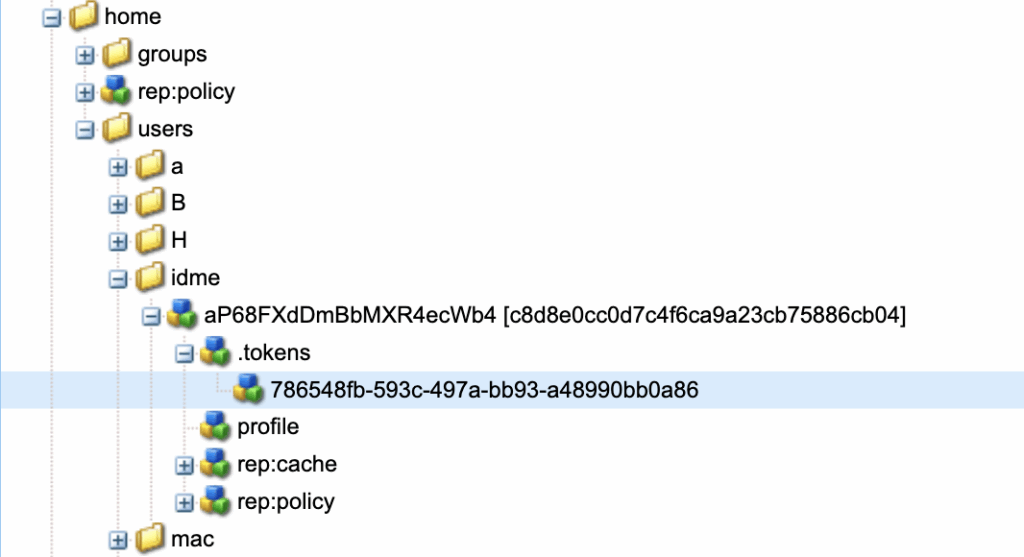Collapse the users folder
This screenshot has height=557, width=1024.
pyautogui.click(x=86, y=130)
